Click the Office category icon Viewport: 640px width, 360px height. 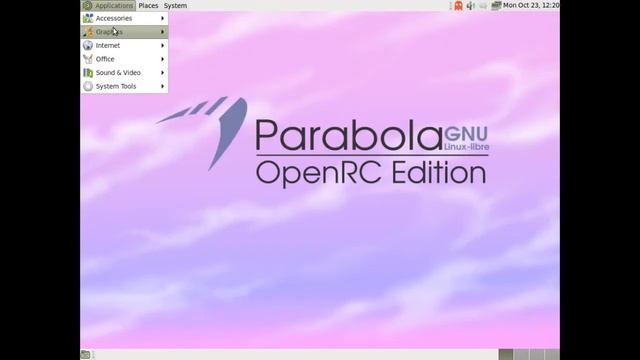click(x=88, y=59)
